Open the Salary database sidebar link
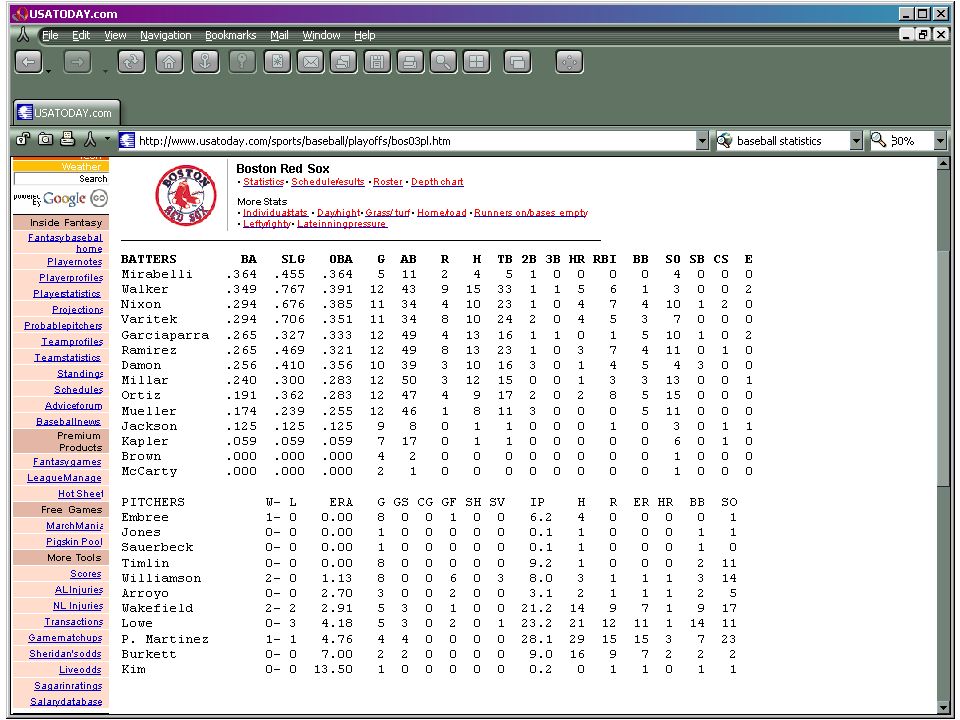 coord(66,702)
